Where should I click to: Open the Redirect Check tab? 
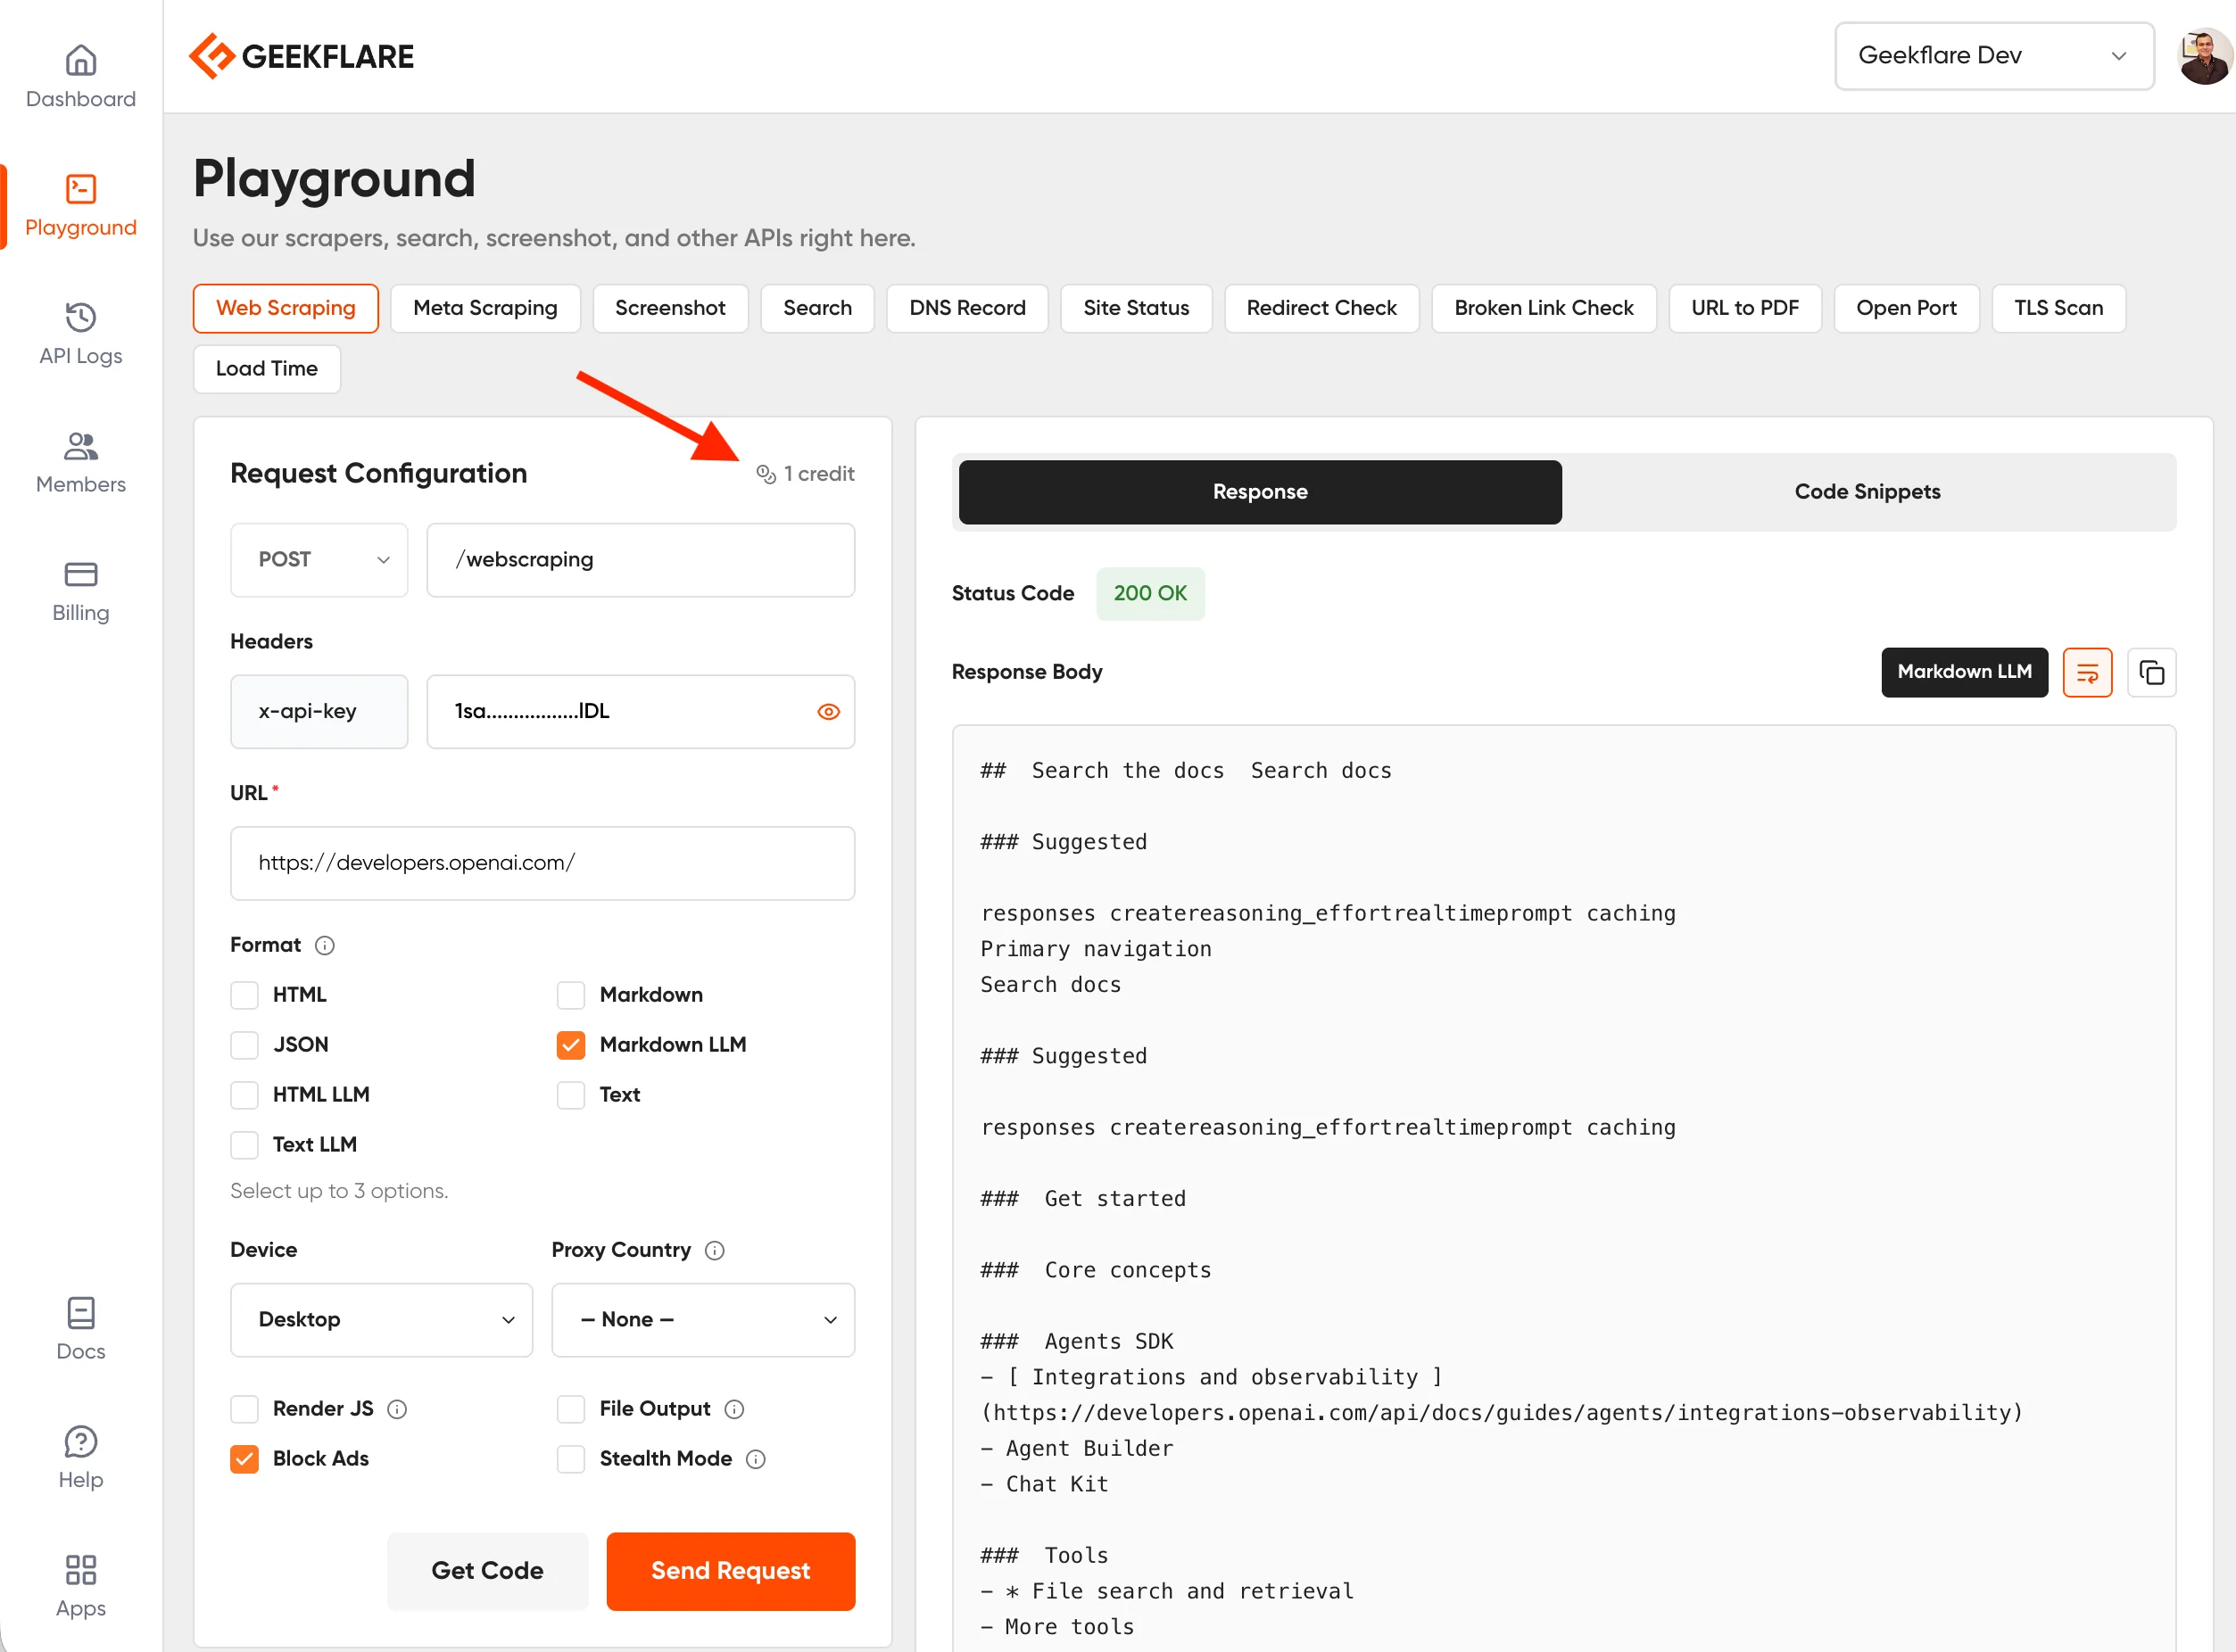1321,308
